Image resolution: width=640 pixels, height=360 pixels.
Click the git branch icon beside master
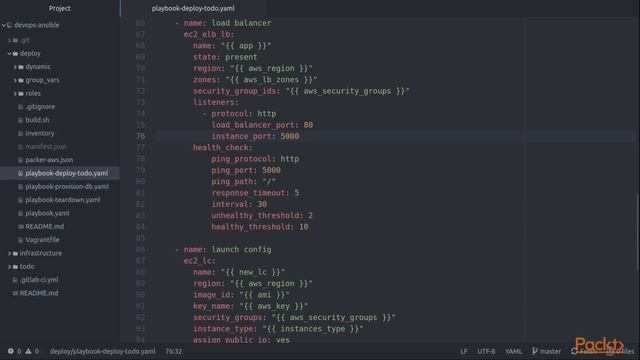pos(535,351)
